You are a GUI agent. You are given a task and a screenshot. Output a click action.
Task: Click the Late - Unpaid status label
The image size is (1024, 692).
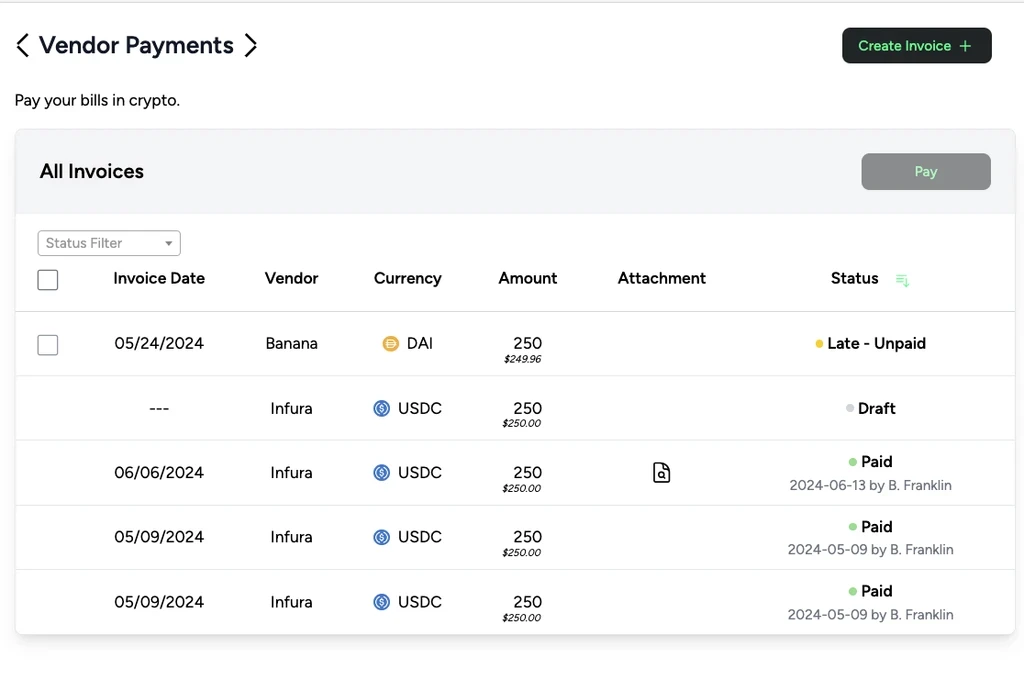877,344
